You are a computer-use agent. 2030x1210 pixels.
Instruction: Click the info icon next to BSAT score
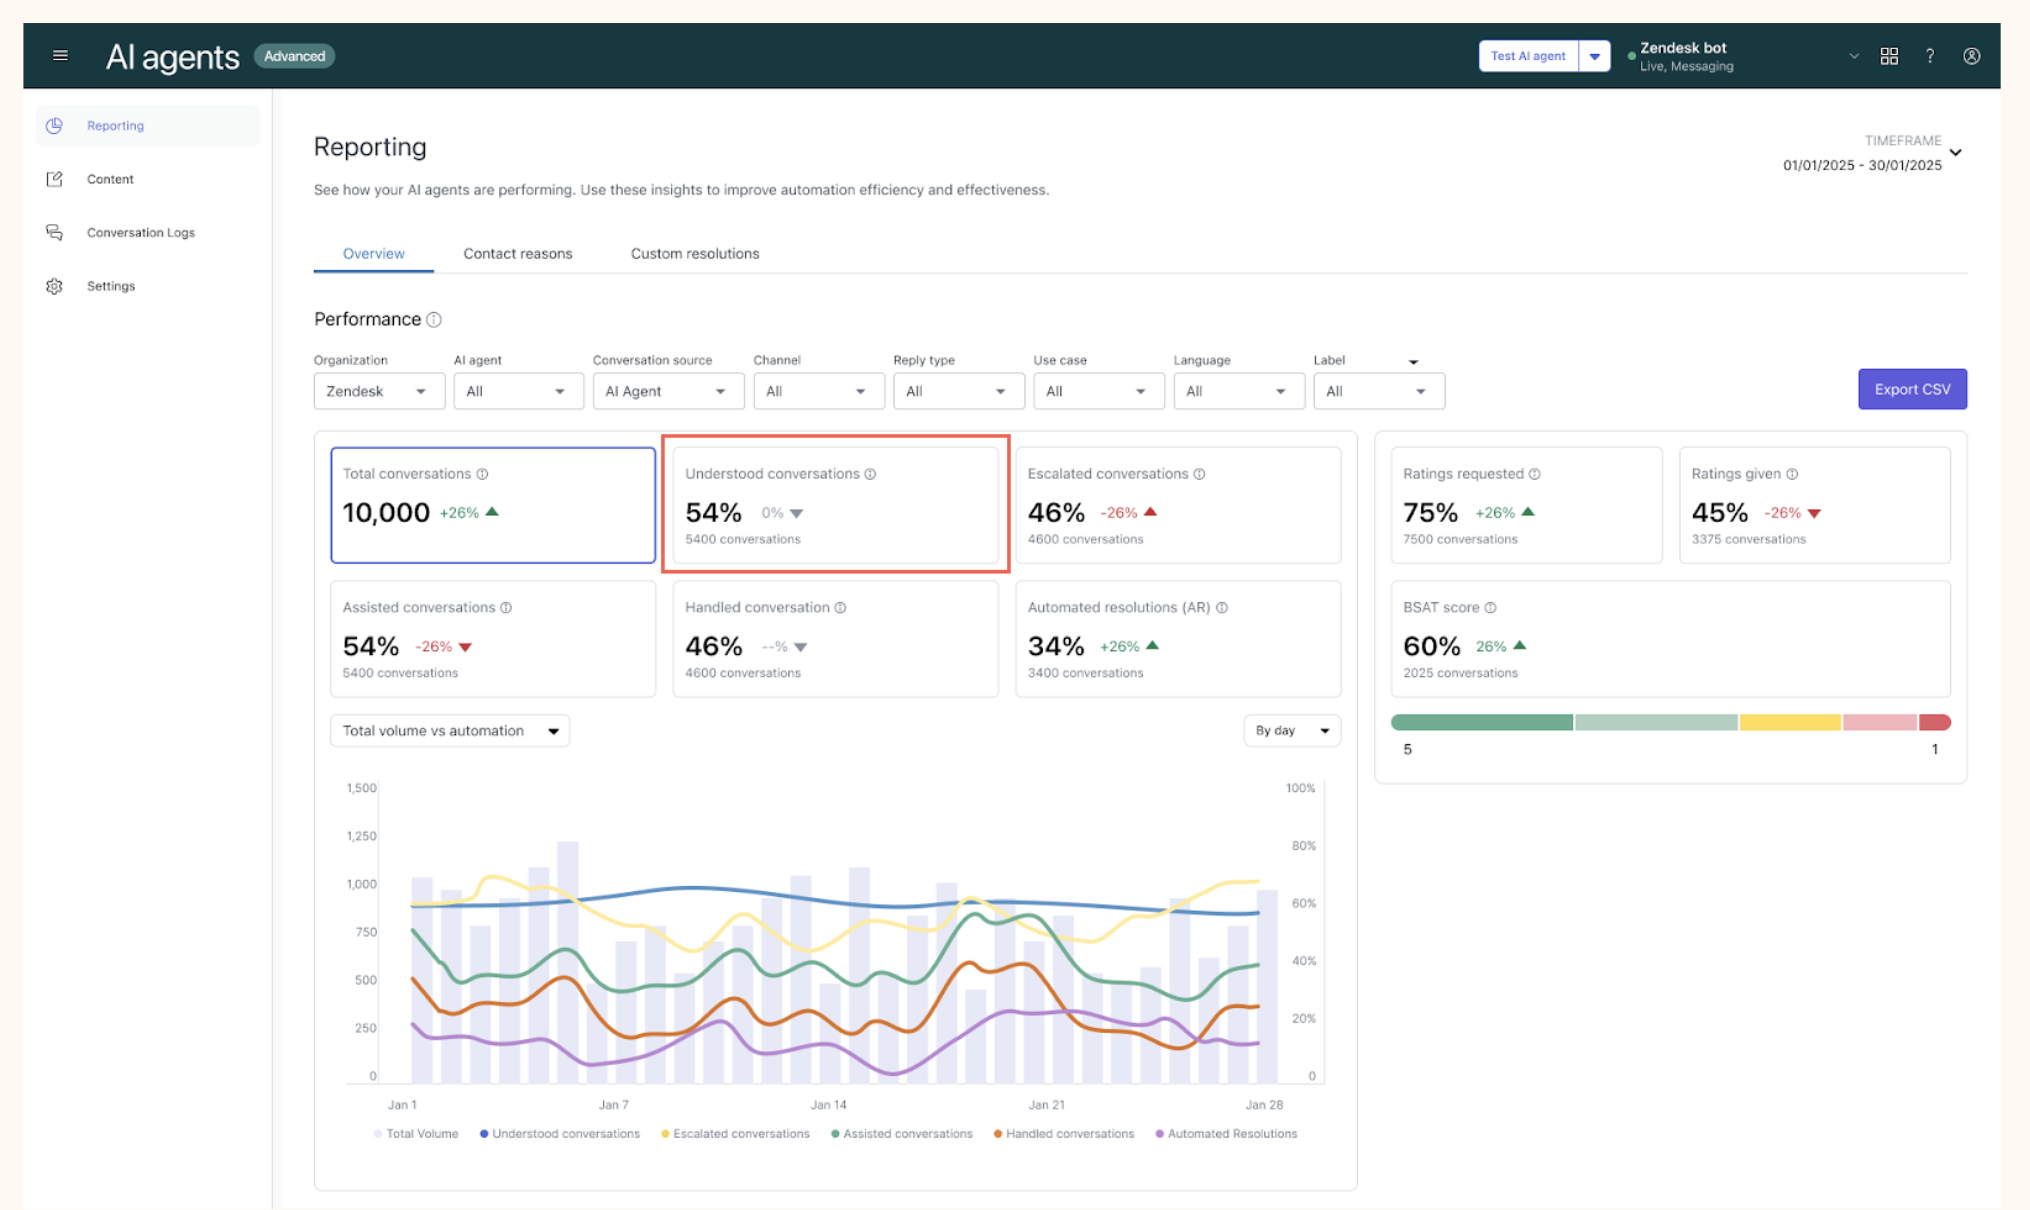coord(1490,608)
